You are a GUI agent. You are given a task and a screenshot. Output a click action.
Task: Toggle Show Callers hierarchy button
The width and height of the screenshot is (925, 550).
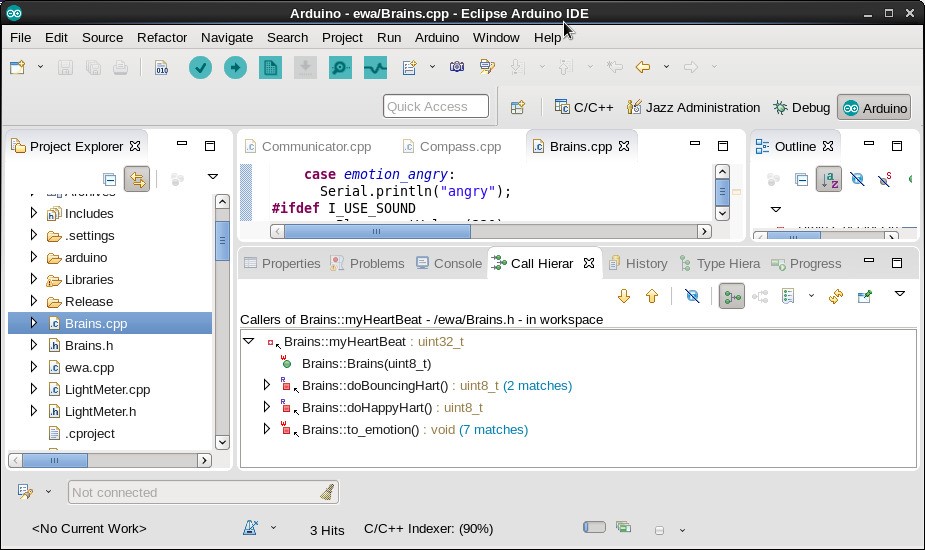732,296
